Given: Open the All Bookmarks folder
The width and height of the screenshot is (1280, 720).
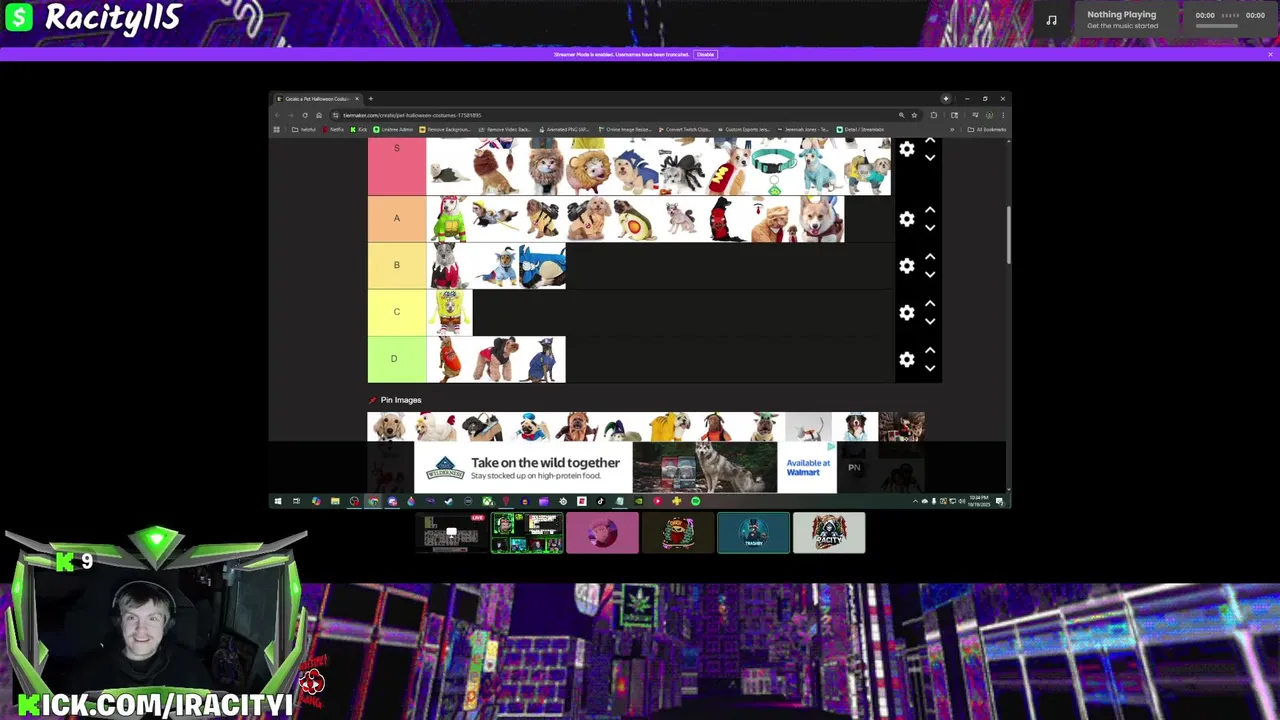Looking at the screenshot, I should click(987, 129).
